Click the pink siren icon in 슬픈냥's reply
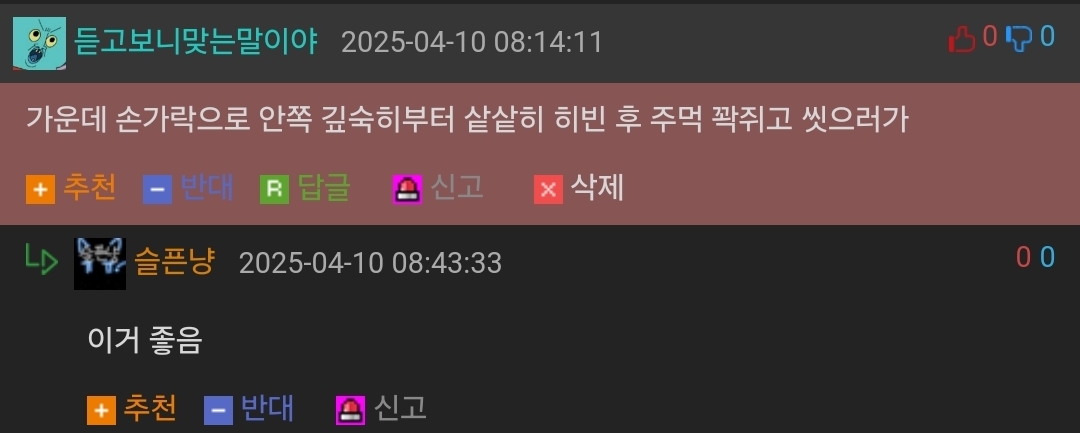This screenshot has width=1080, height=433. (350, 411)
